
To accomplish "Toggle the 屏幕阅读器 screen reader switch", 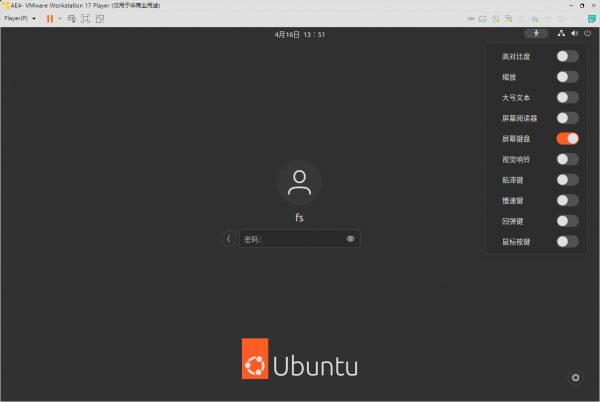I will click(x=567, y=118).
